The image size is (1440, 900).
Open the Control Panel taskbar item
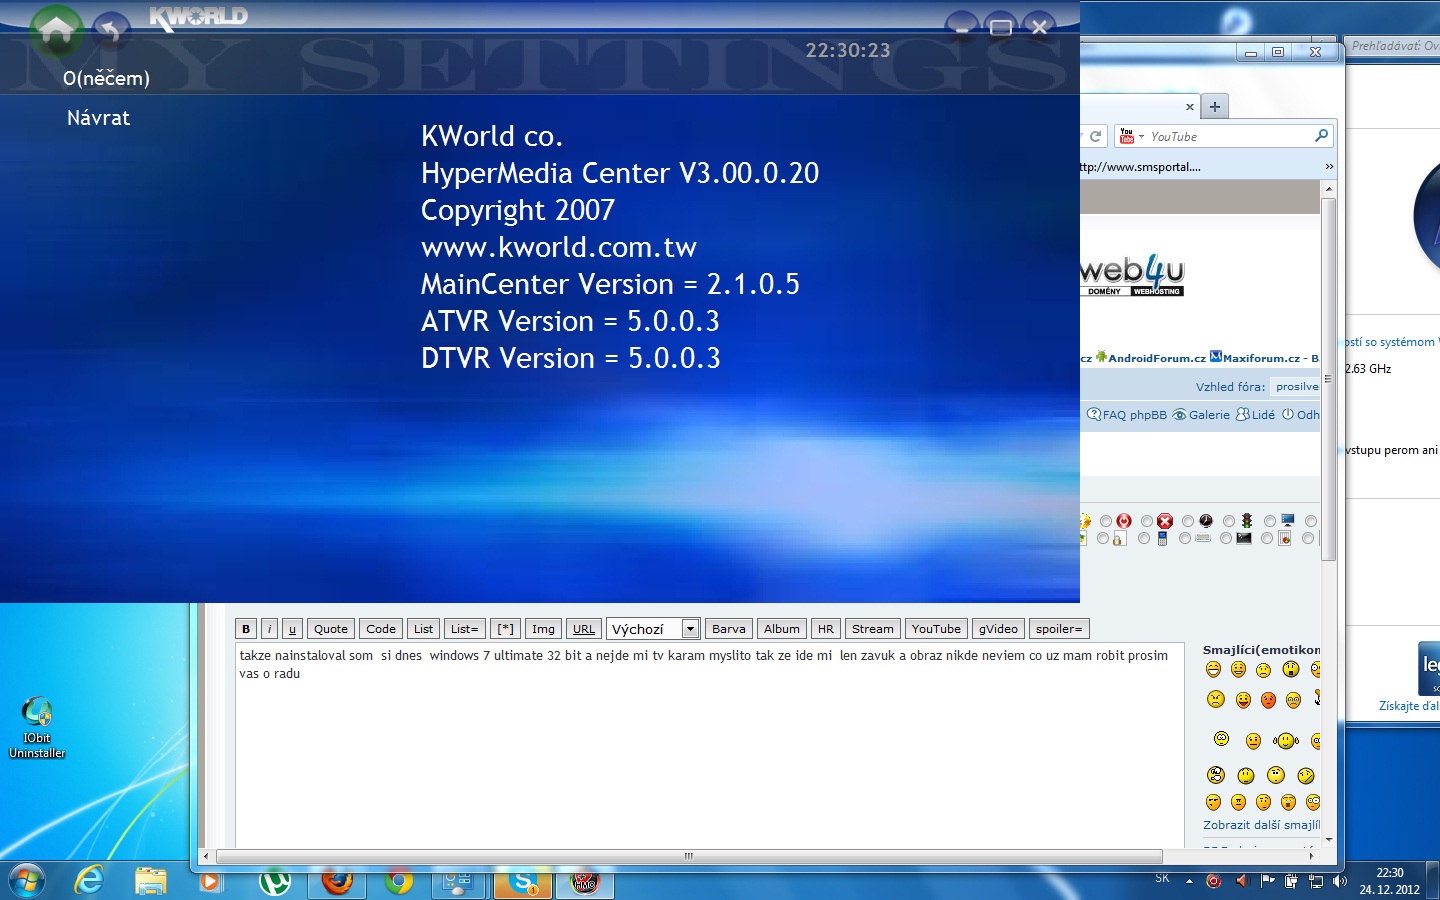click(x=459, y=881)
